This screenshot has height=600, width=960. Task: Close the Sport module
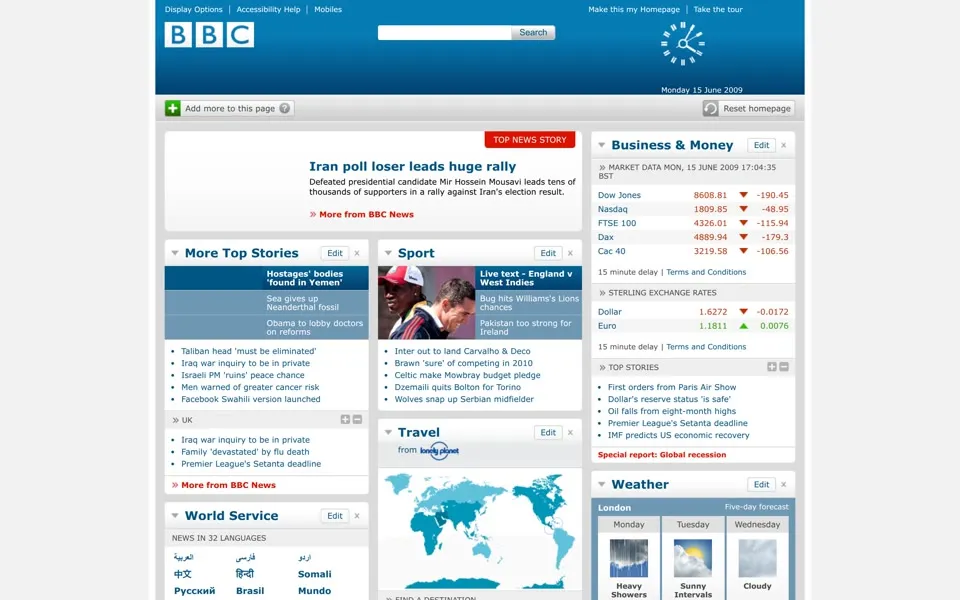[x=570, y=253]
